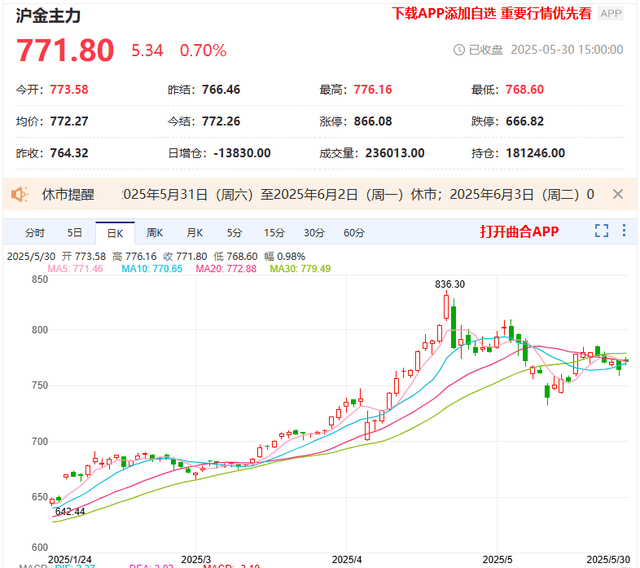Click the 幅 0.98% amplitude readout
Viewport: 640px width, 568px height.
point(284,257)
